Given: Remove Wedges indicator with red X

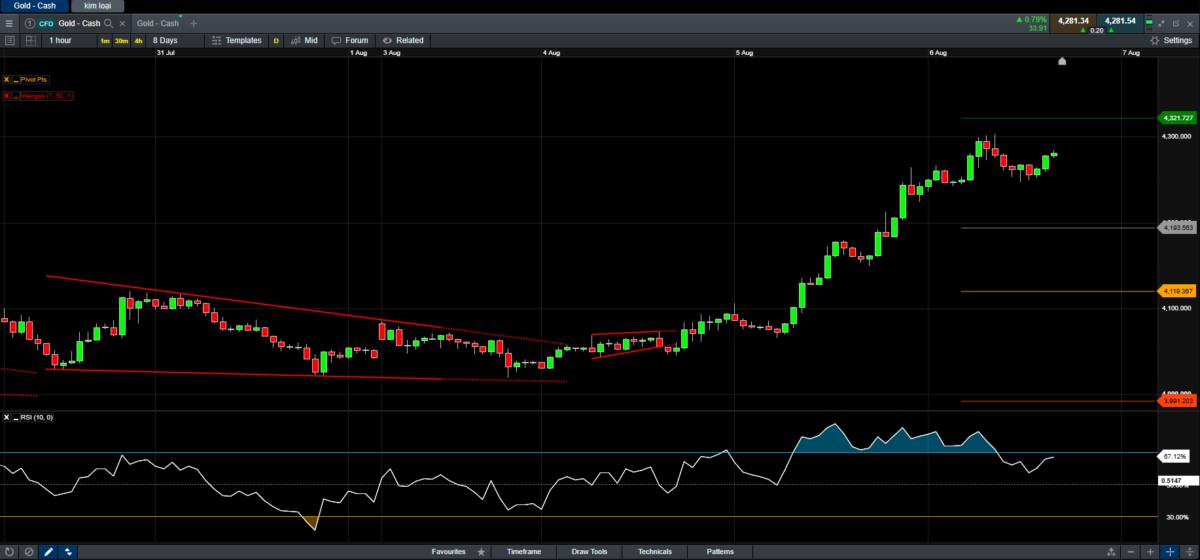Looking at the screenshot, I should 6,96.
